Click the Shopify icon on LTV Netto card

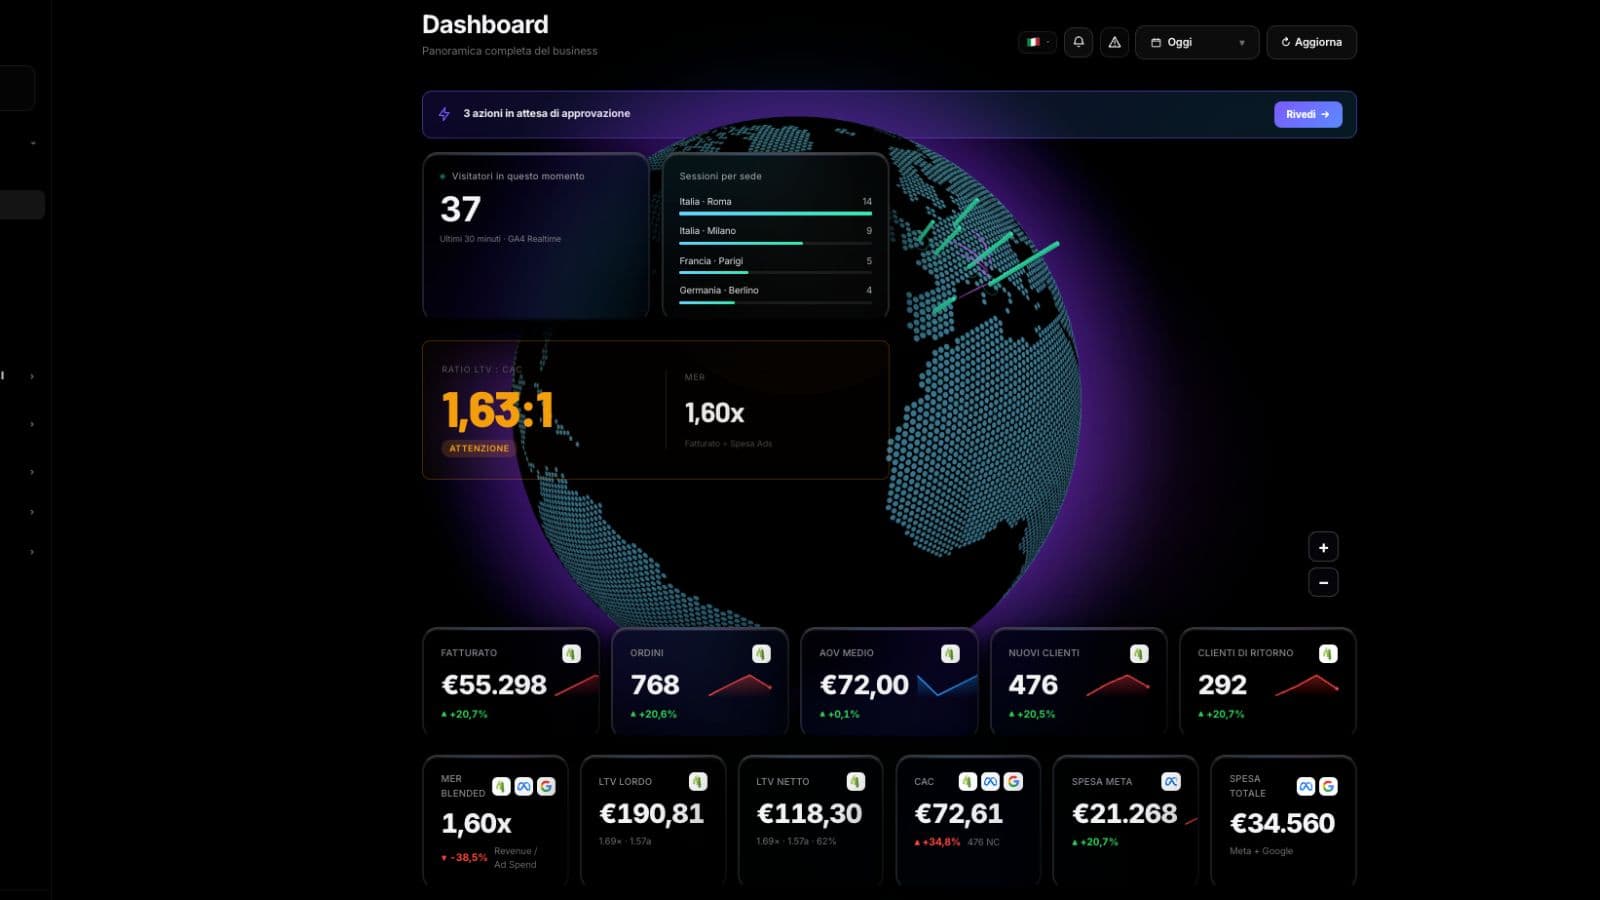pyautogui.click(x=856, y=781)
